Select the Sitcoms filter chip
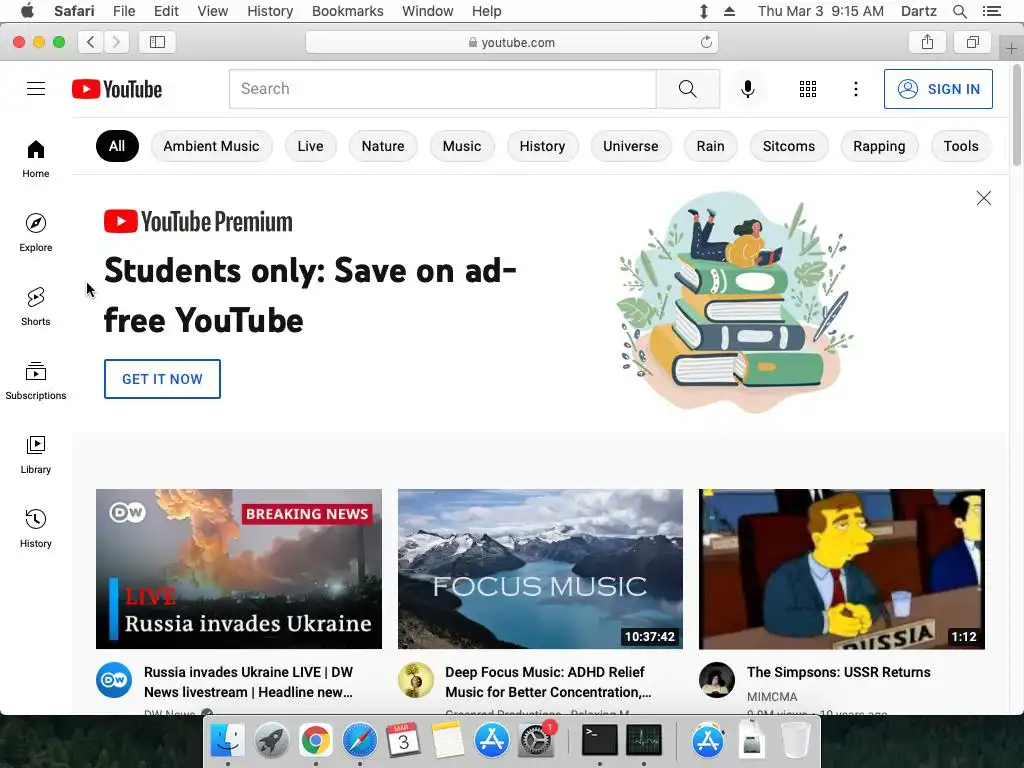The image size is (1024, 768). click(x=789, y=146)
